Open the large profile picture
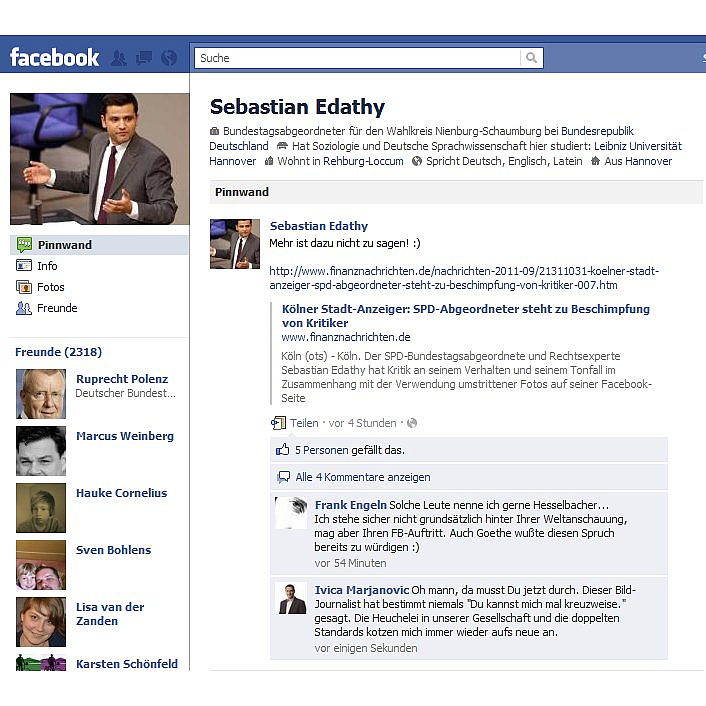This screenshot has width=706, height=706. [x=100, y=159]
